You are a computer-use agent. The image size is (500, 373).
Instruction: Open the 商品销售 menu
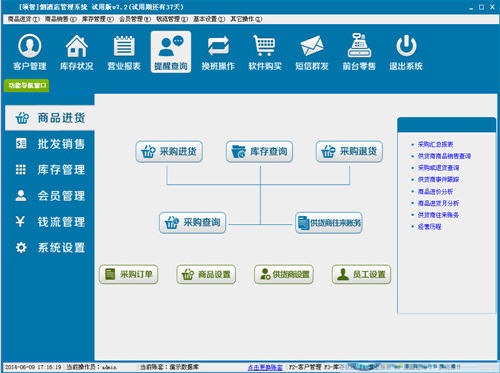[x=61, y=19]
